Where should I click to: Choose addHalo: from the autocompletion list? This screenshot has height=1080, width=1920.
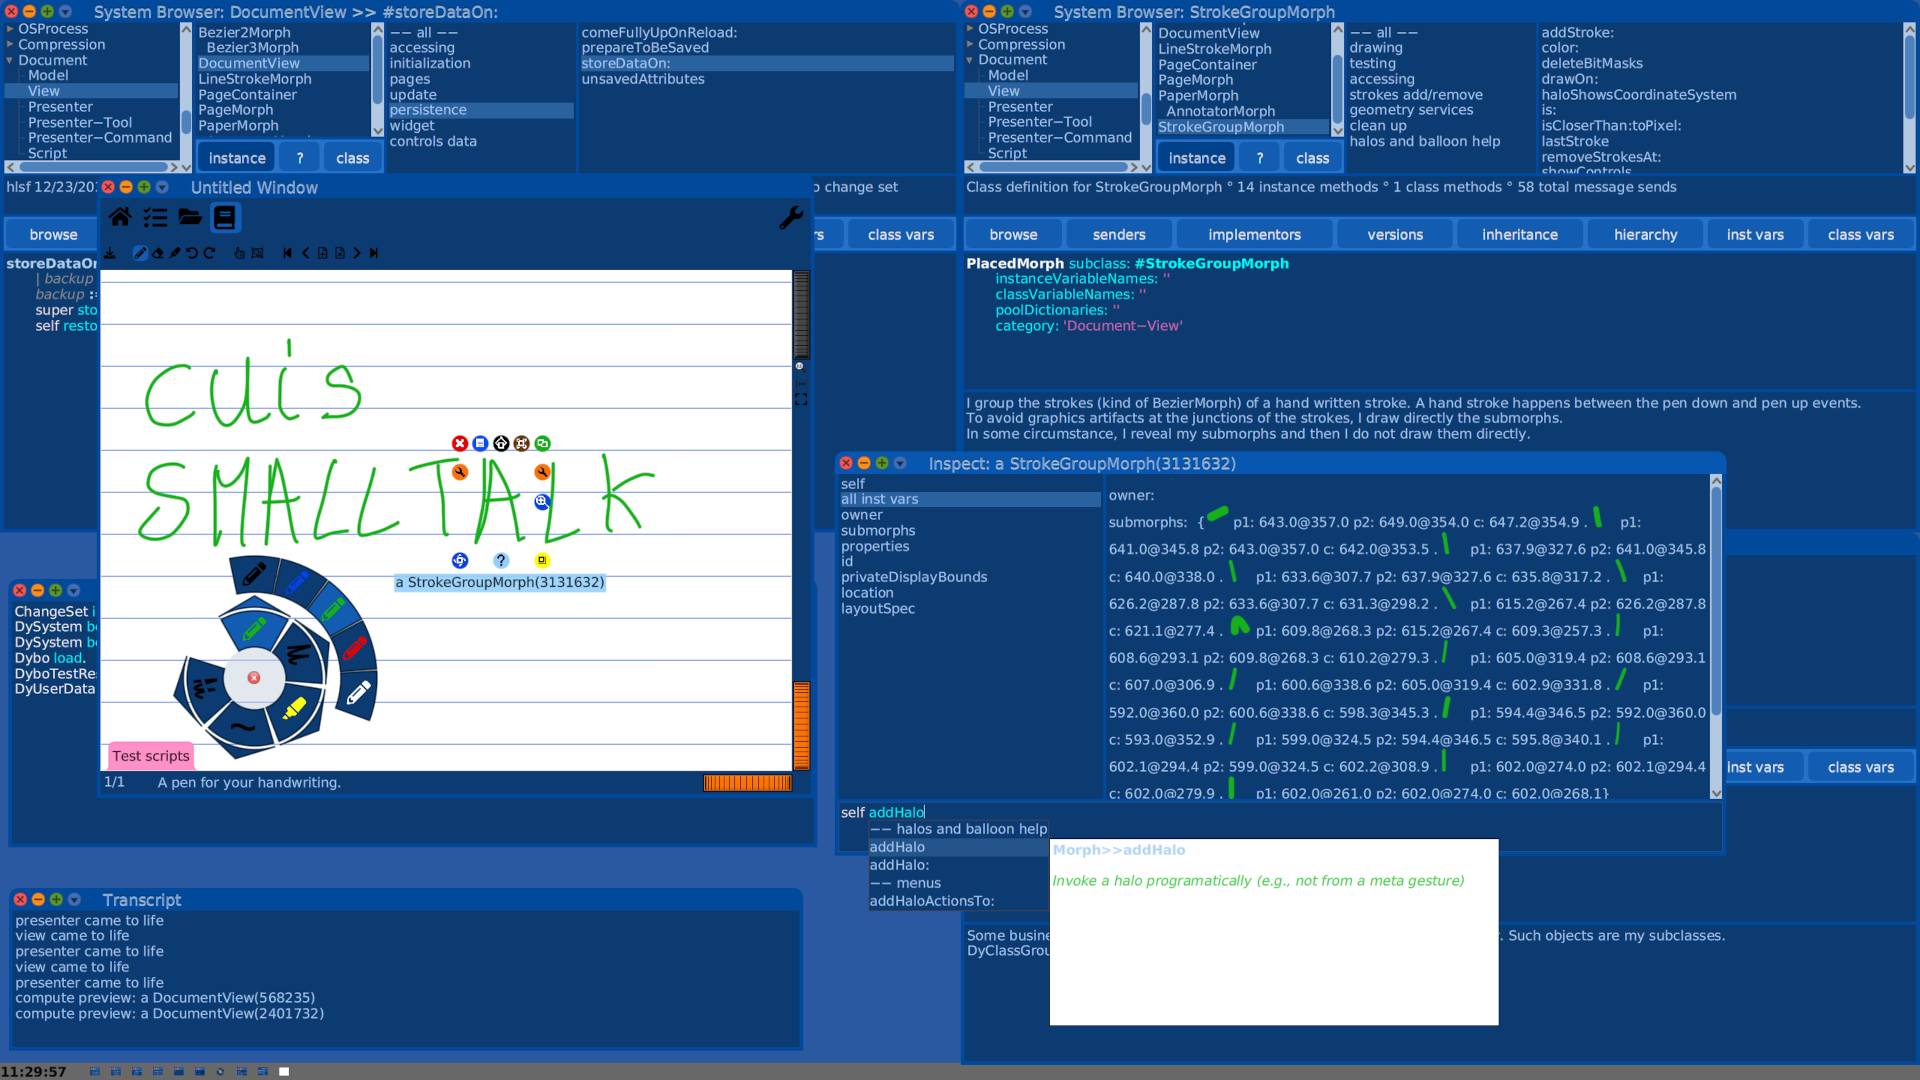(x=958, y=865)
